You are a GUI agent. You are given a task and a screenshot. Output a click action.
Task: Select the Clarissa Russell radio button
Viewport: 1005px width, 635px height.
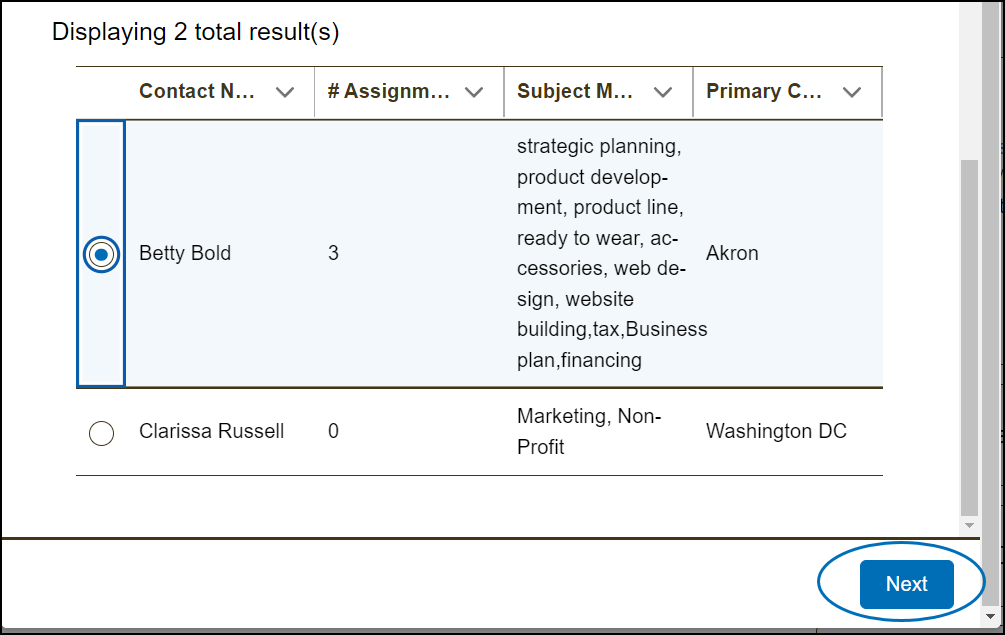point(101,433)
